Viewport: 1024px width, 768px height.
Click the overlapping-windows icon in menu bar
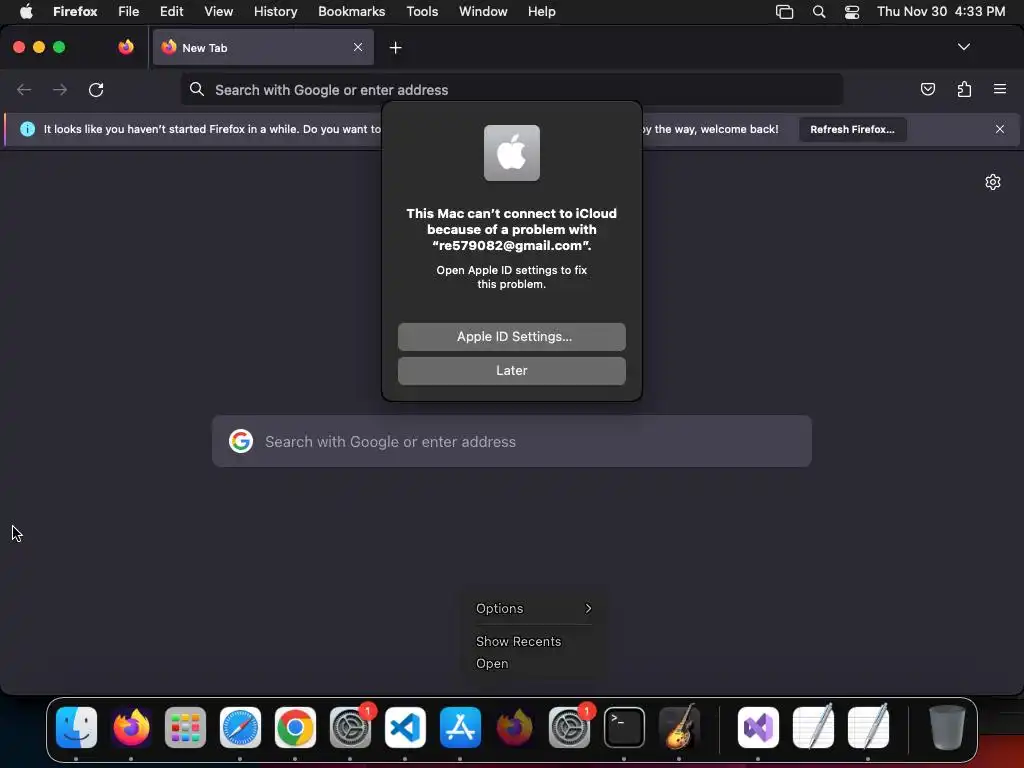784,12
